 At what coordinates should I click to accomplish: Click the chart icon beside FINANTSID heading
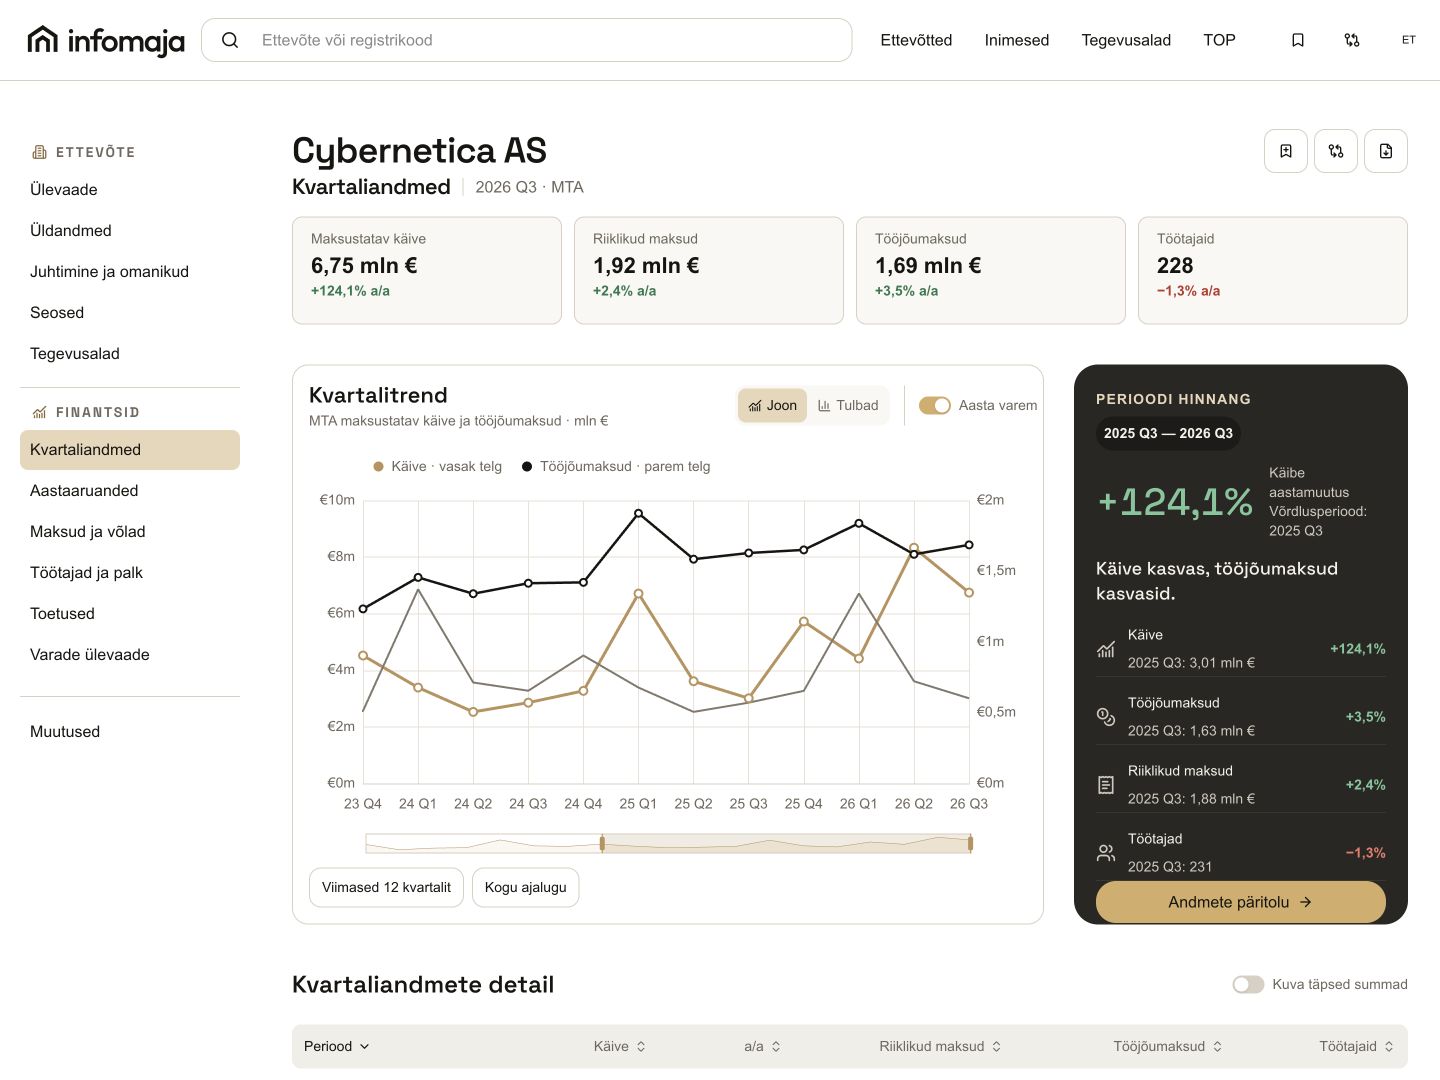point(40,412)
